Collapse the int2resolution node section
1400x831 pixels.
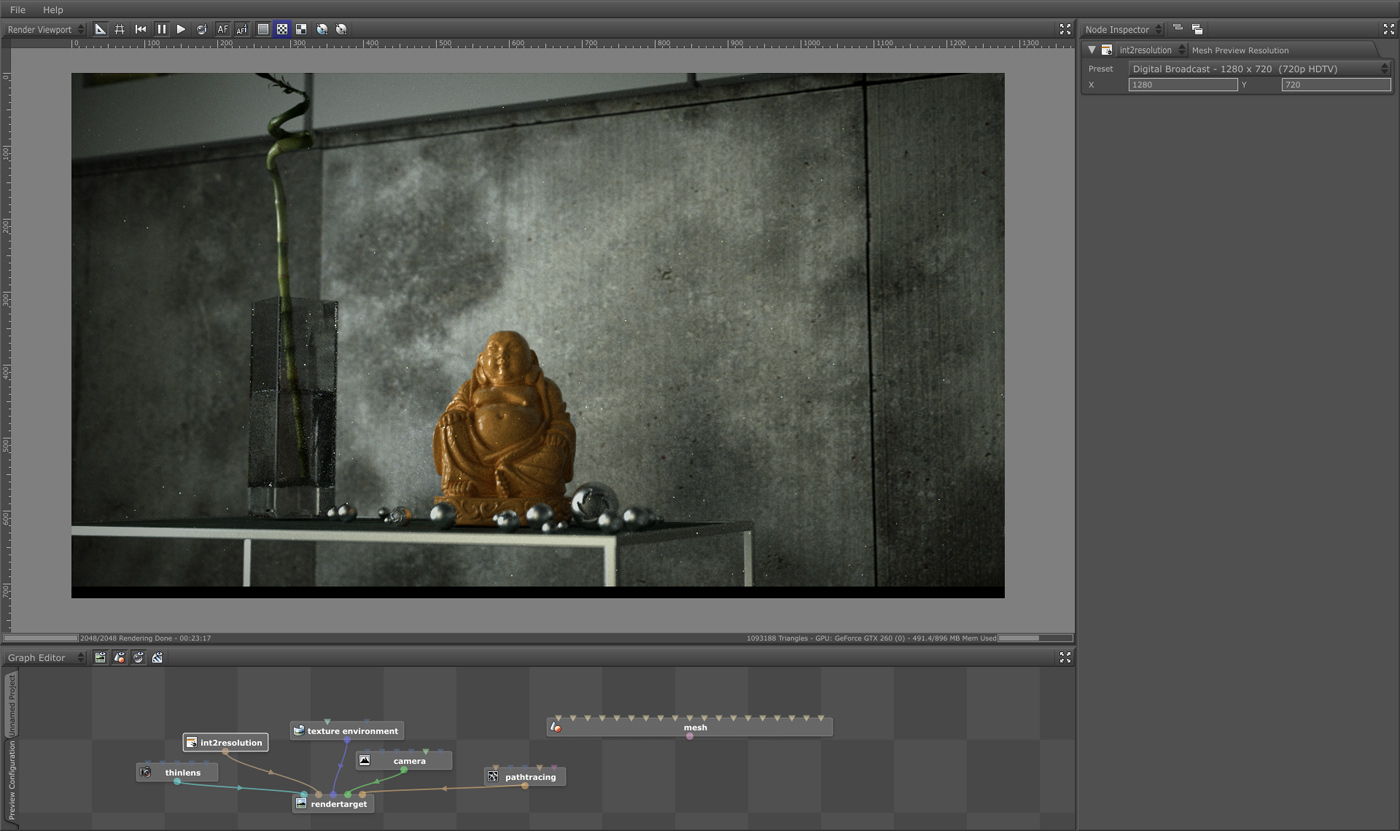click(x=1092, y=50)
